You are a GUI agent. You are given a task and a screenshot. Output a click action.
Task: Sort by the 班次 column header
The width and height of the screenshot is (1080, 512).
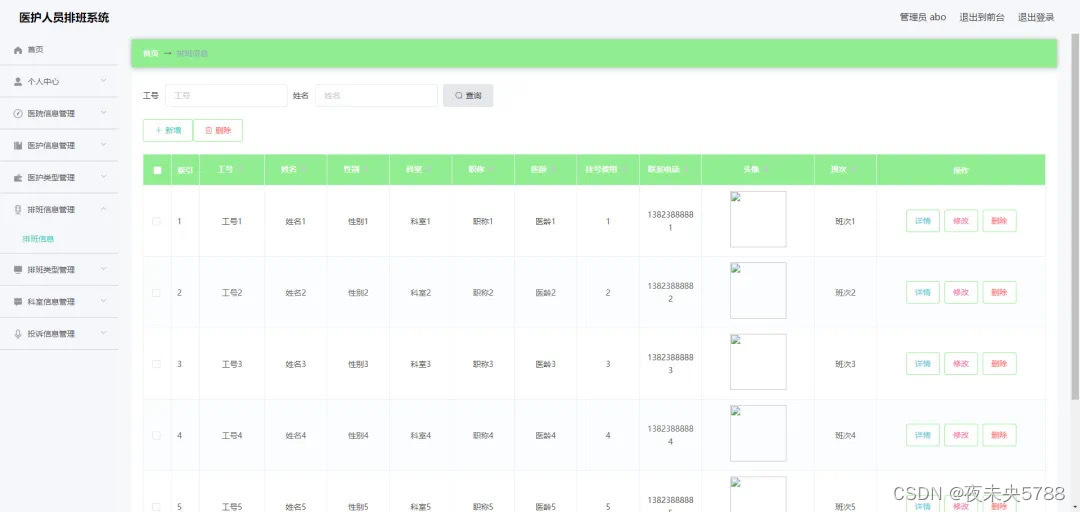[844, 170]
